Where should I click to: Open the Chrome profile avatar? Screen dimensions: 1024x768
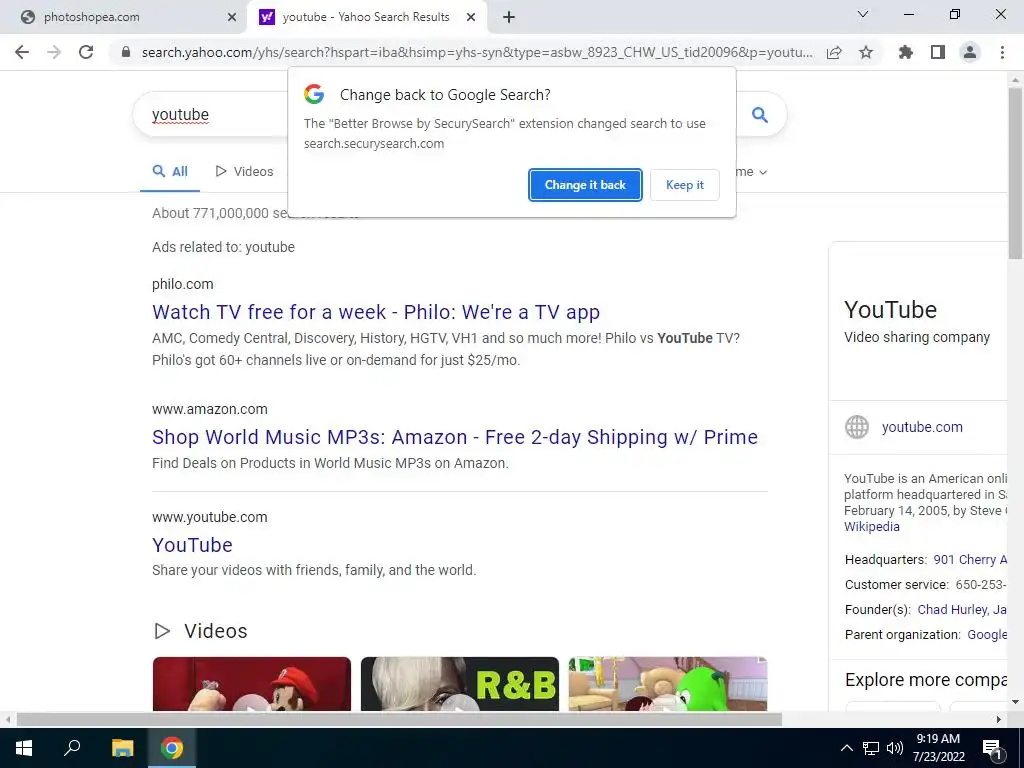click(970, 52)
